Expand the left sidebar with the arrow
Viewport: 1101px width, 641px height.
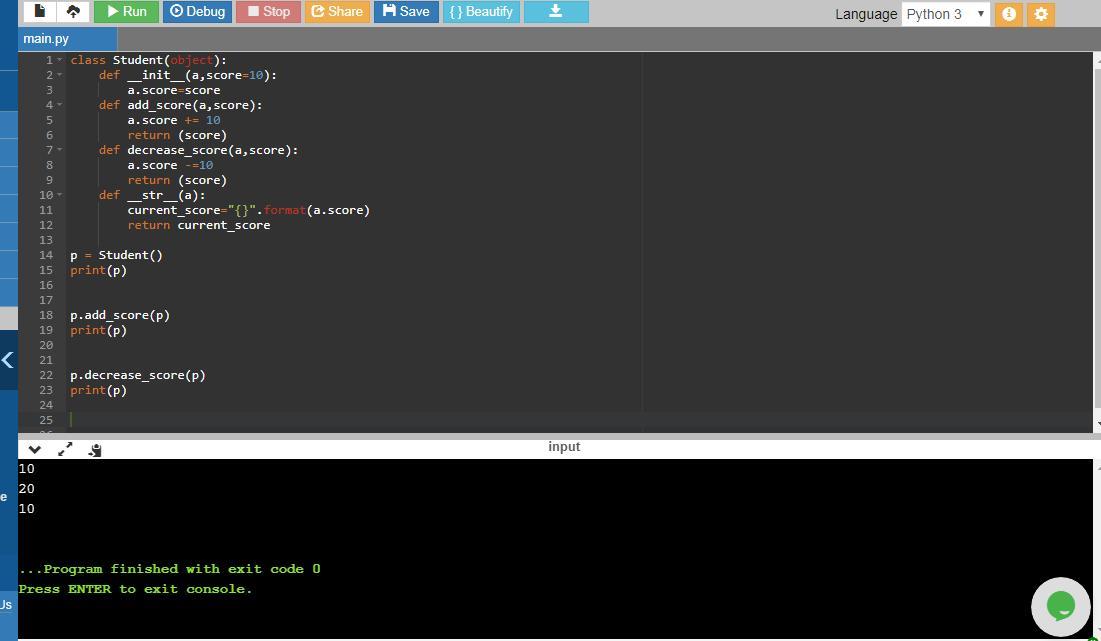[8, 360]
